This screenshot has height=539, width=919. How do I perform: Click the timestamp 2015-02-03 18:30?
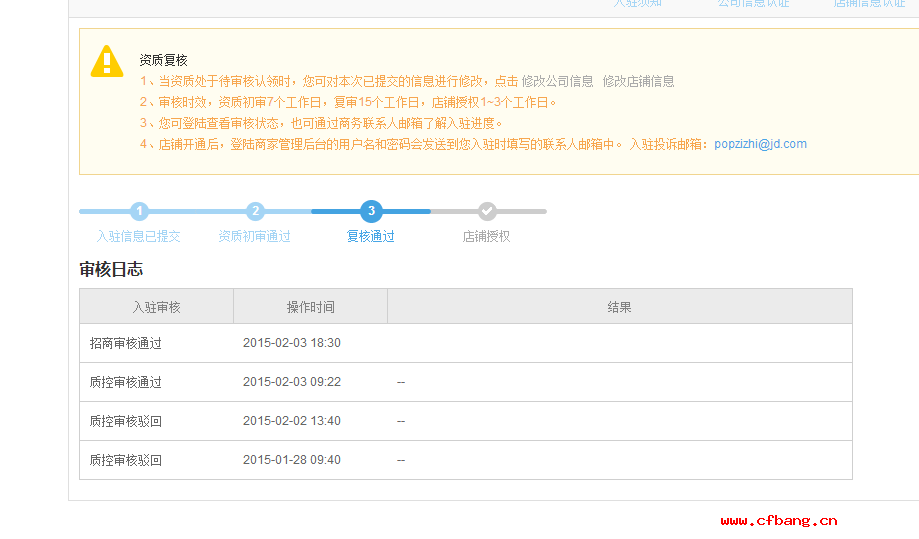tap(292, 343)
